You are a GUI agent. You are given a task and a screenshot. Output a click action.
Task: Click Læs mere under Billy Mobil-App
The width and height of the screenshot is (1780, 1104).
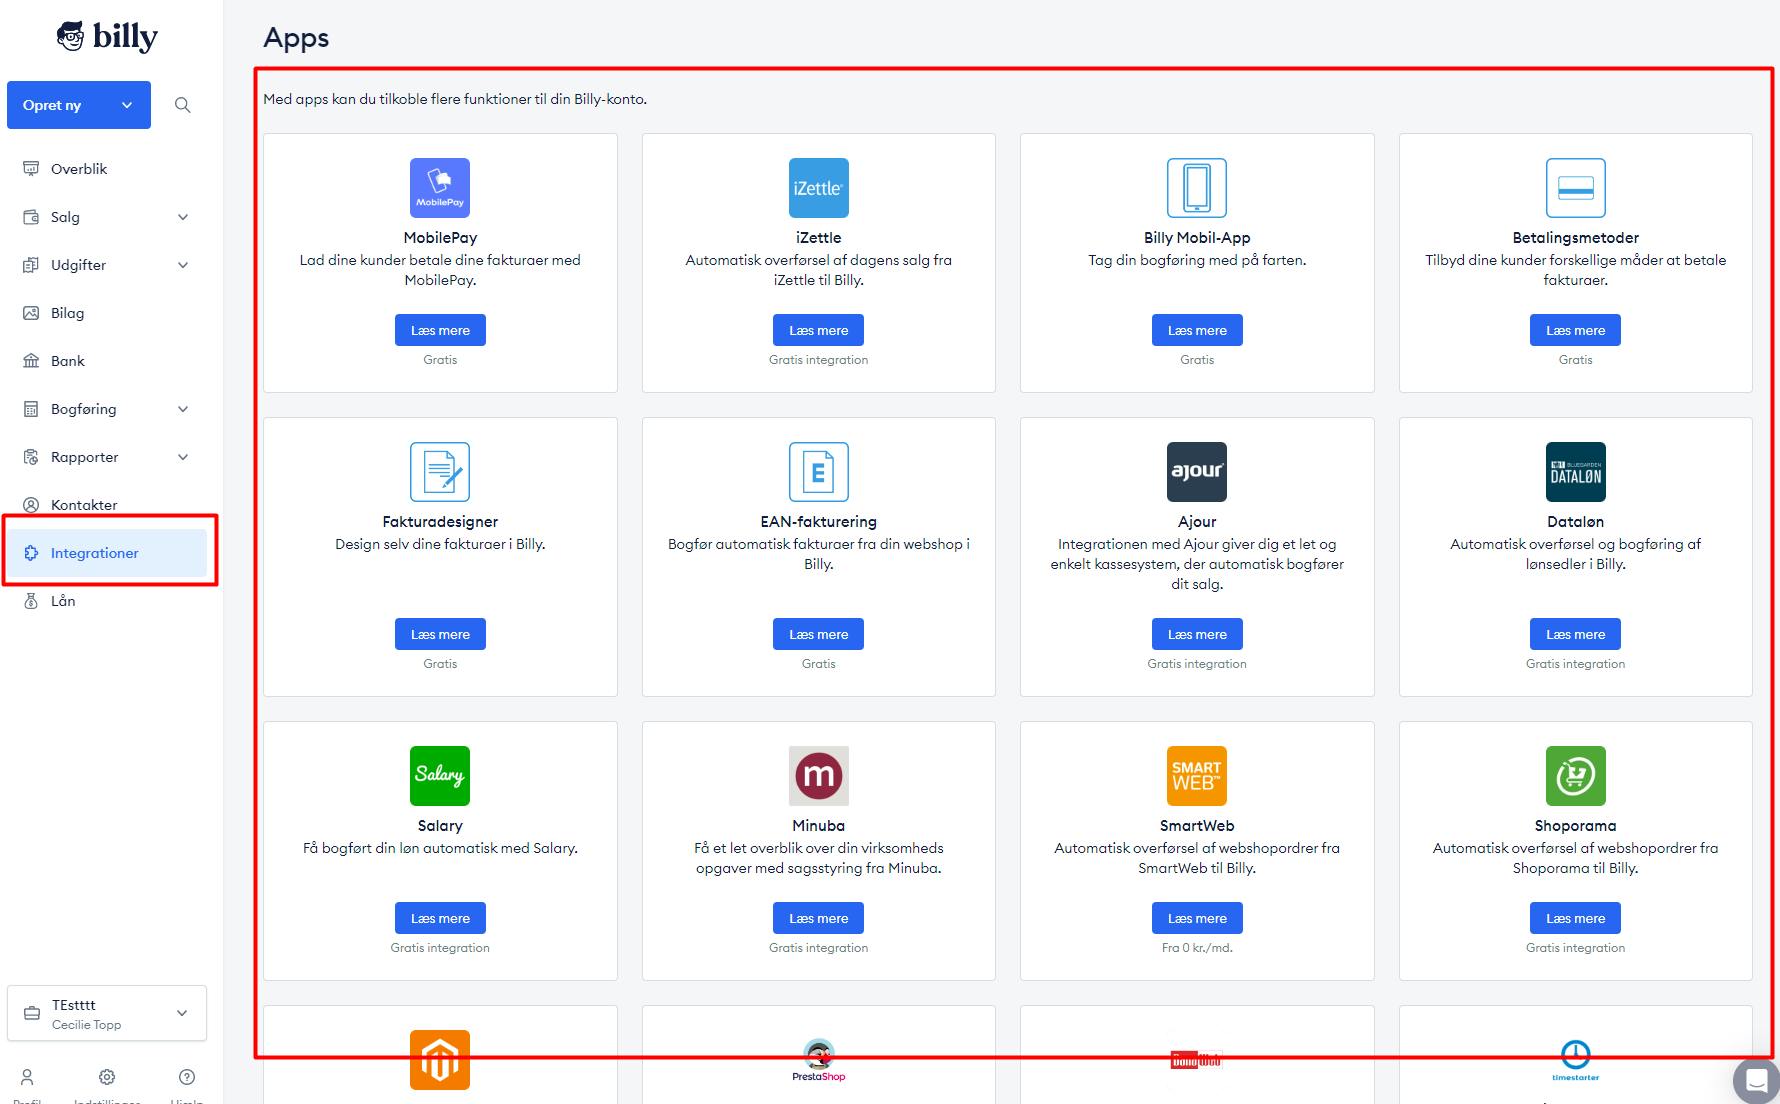(x=1197, y=330)
